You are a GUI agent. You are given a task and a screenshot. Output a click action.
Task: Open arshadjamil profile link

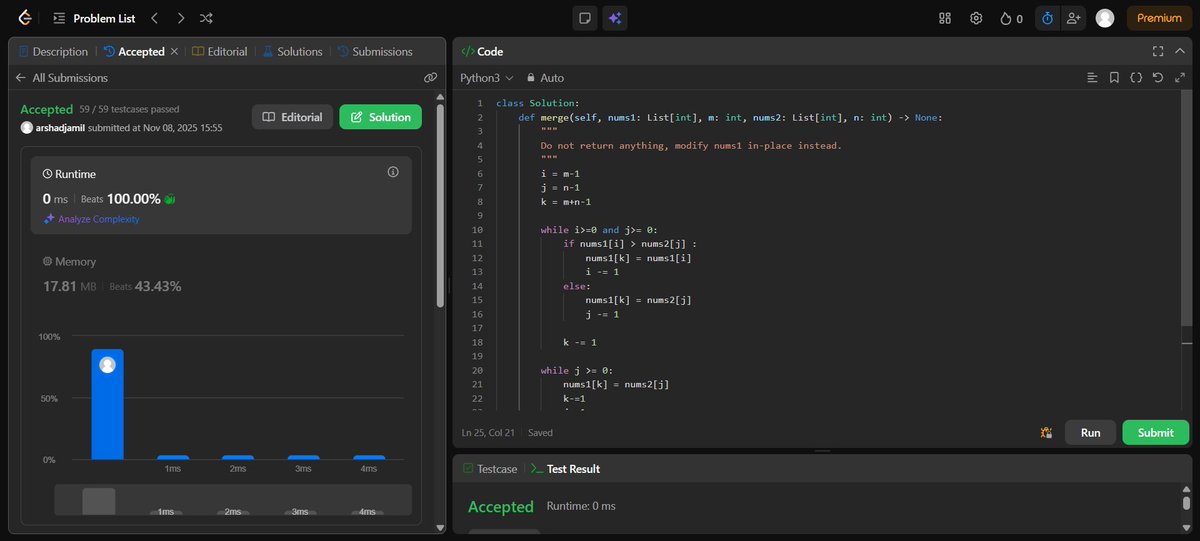click(60, 128)
